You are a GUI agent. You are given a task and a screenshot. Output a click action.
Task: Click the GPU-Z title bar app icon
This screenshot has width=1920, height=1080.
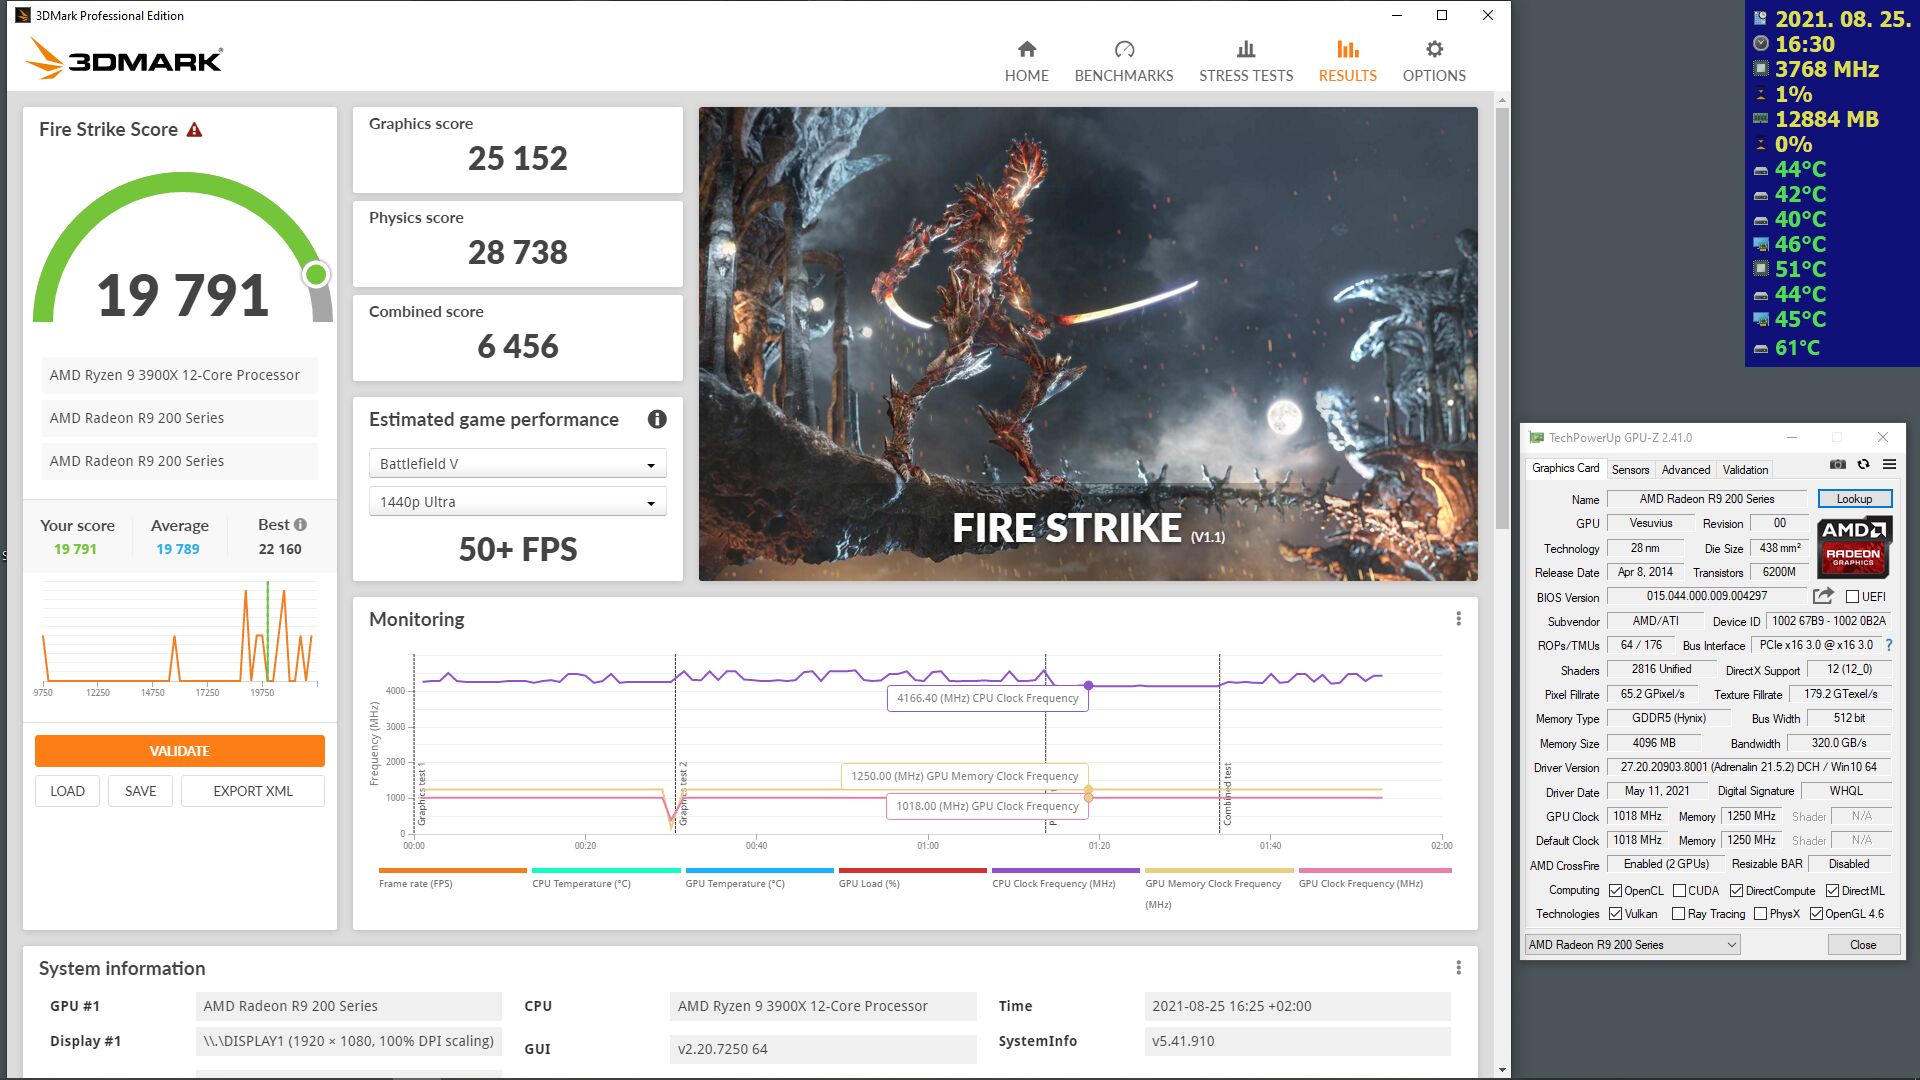[1536, 437]
